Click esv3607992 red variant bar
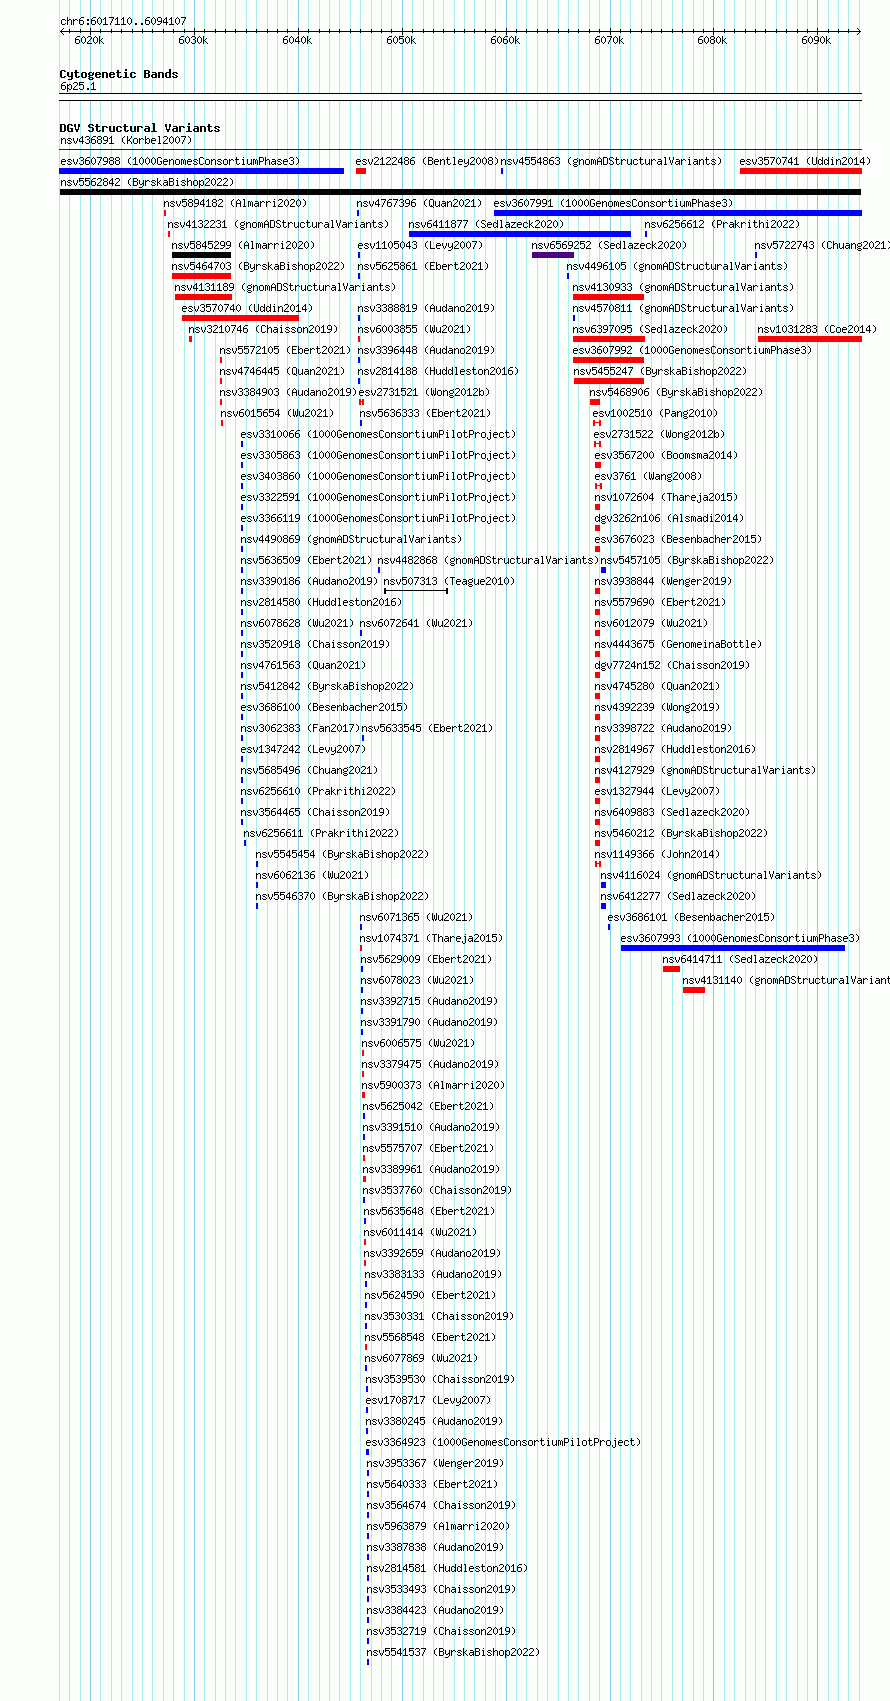 coord(608,360)
